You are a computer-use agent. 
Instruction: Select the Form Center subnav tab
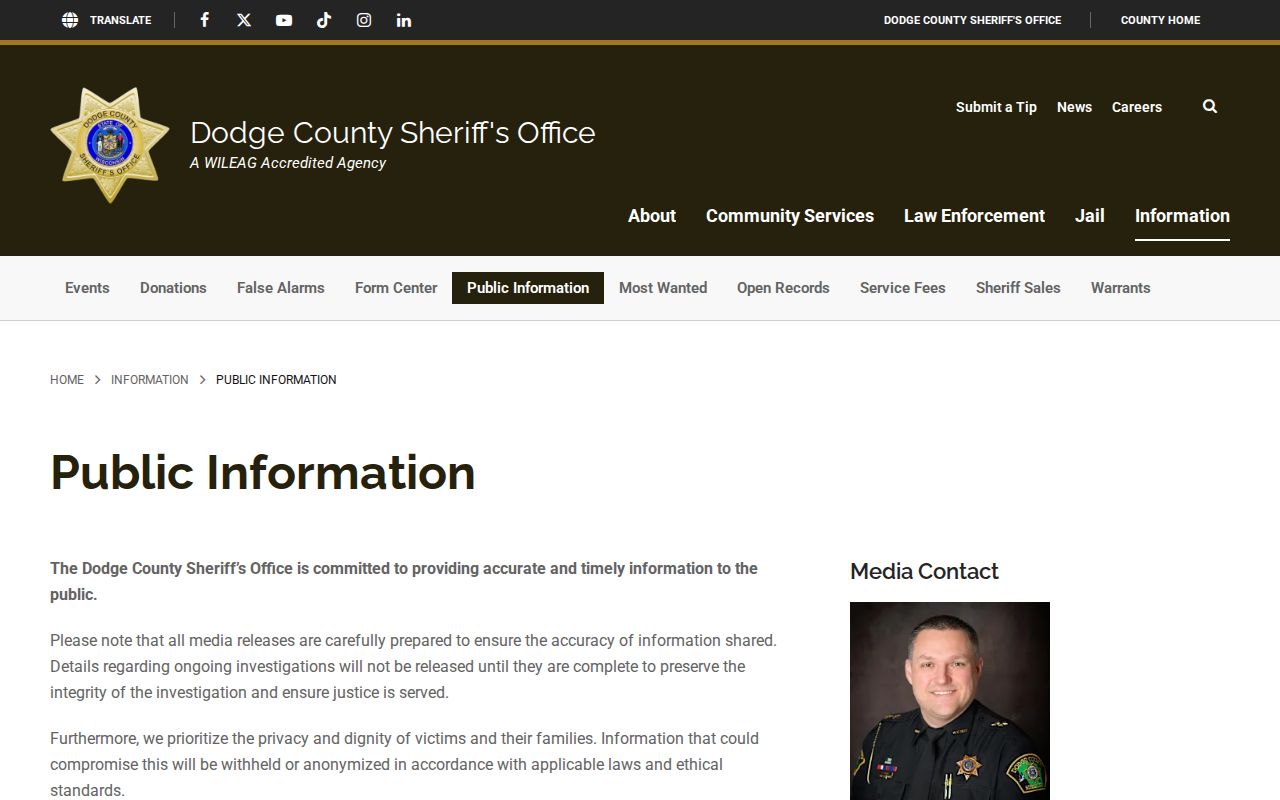[x=396, y=287]
